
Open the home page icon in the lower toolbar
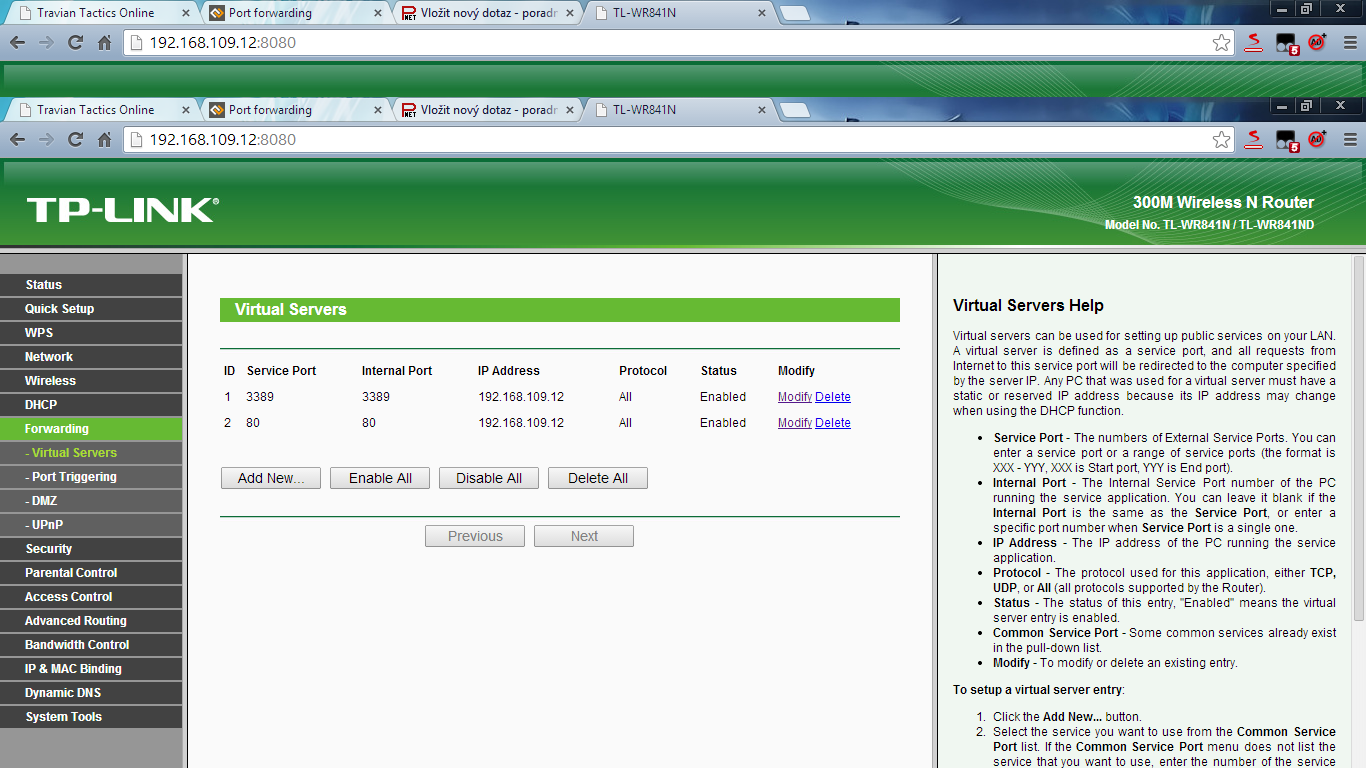click(104, 140)
